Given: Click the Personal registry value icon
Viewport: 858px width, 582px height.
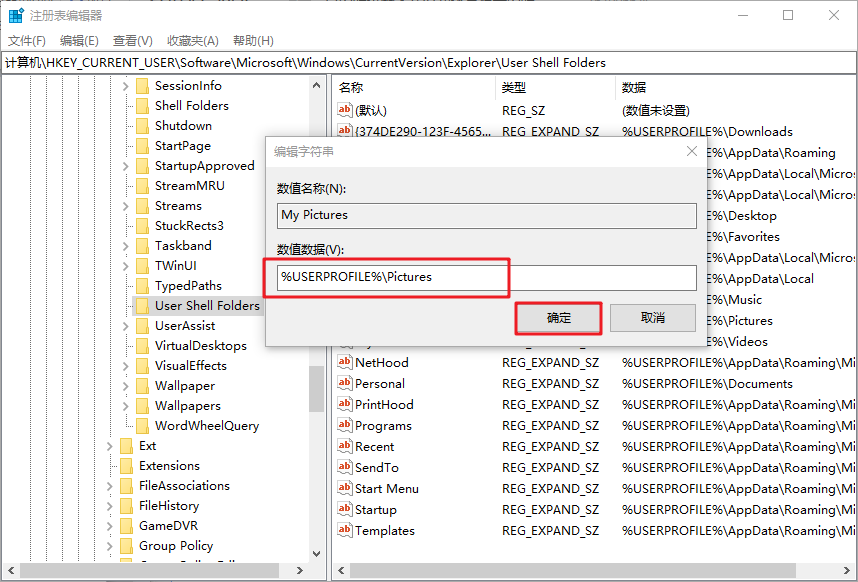Looking at the screenshot, I should click(x=345, y=384).
